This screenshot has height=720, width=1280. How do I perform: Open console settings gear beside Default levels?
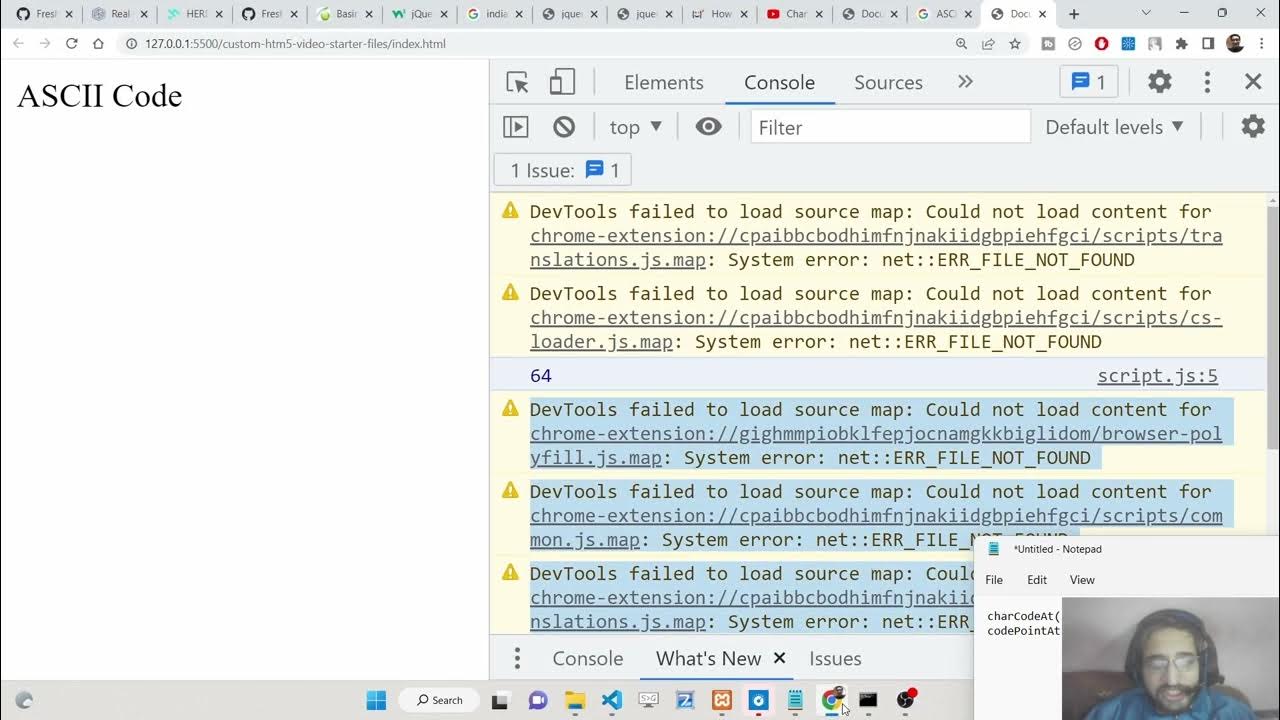coord(1252,127)
